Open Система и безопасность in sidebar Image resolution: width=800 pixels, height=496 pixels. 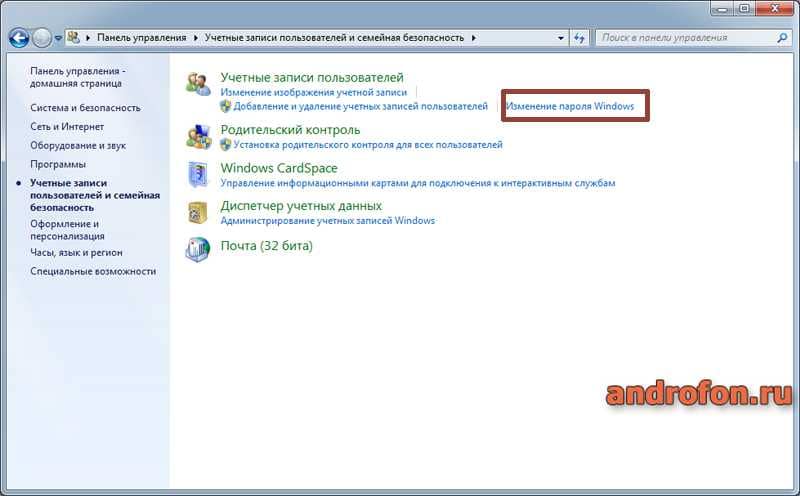(x=85, y=108)
